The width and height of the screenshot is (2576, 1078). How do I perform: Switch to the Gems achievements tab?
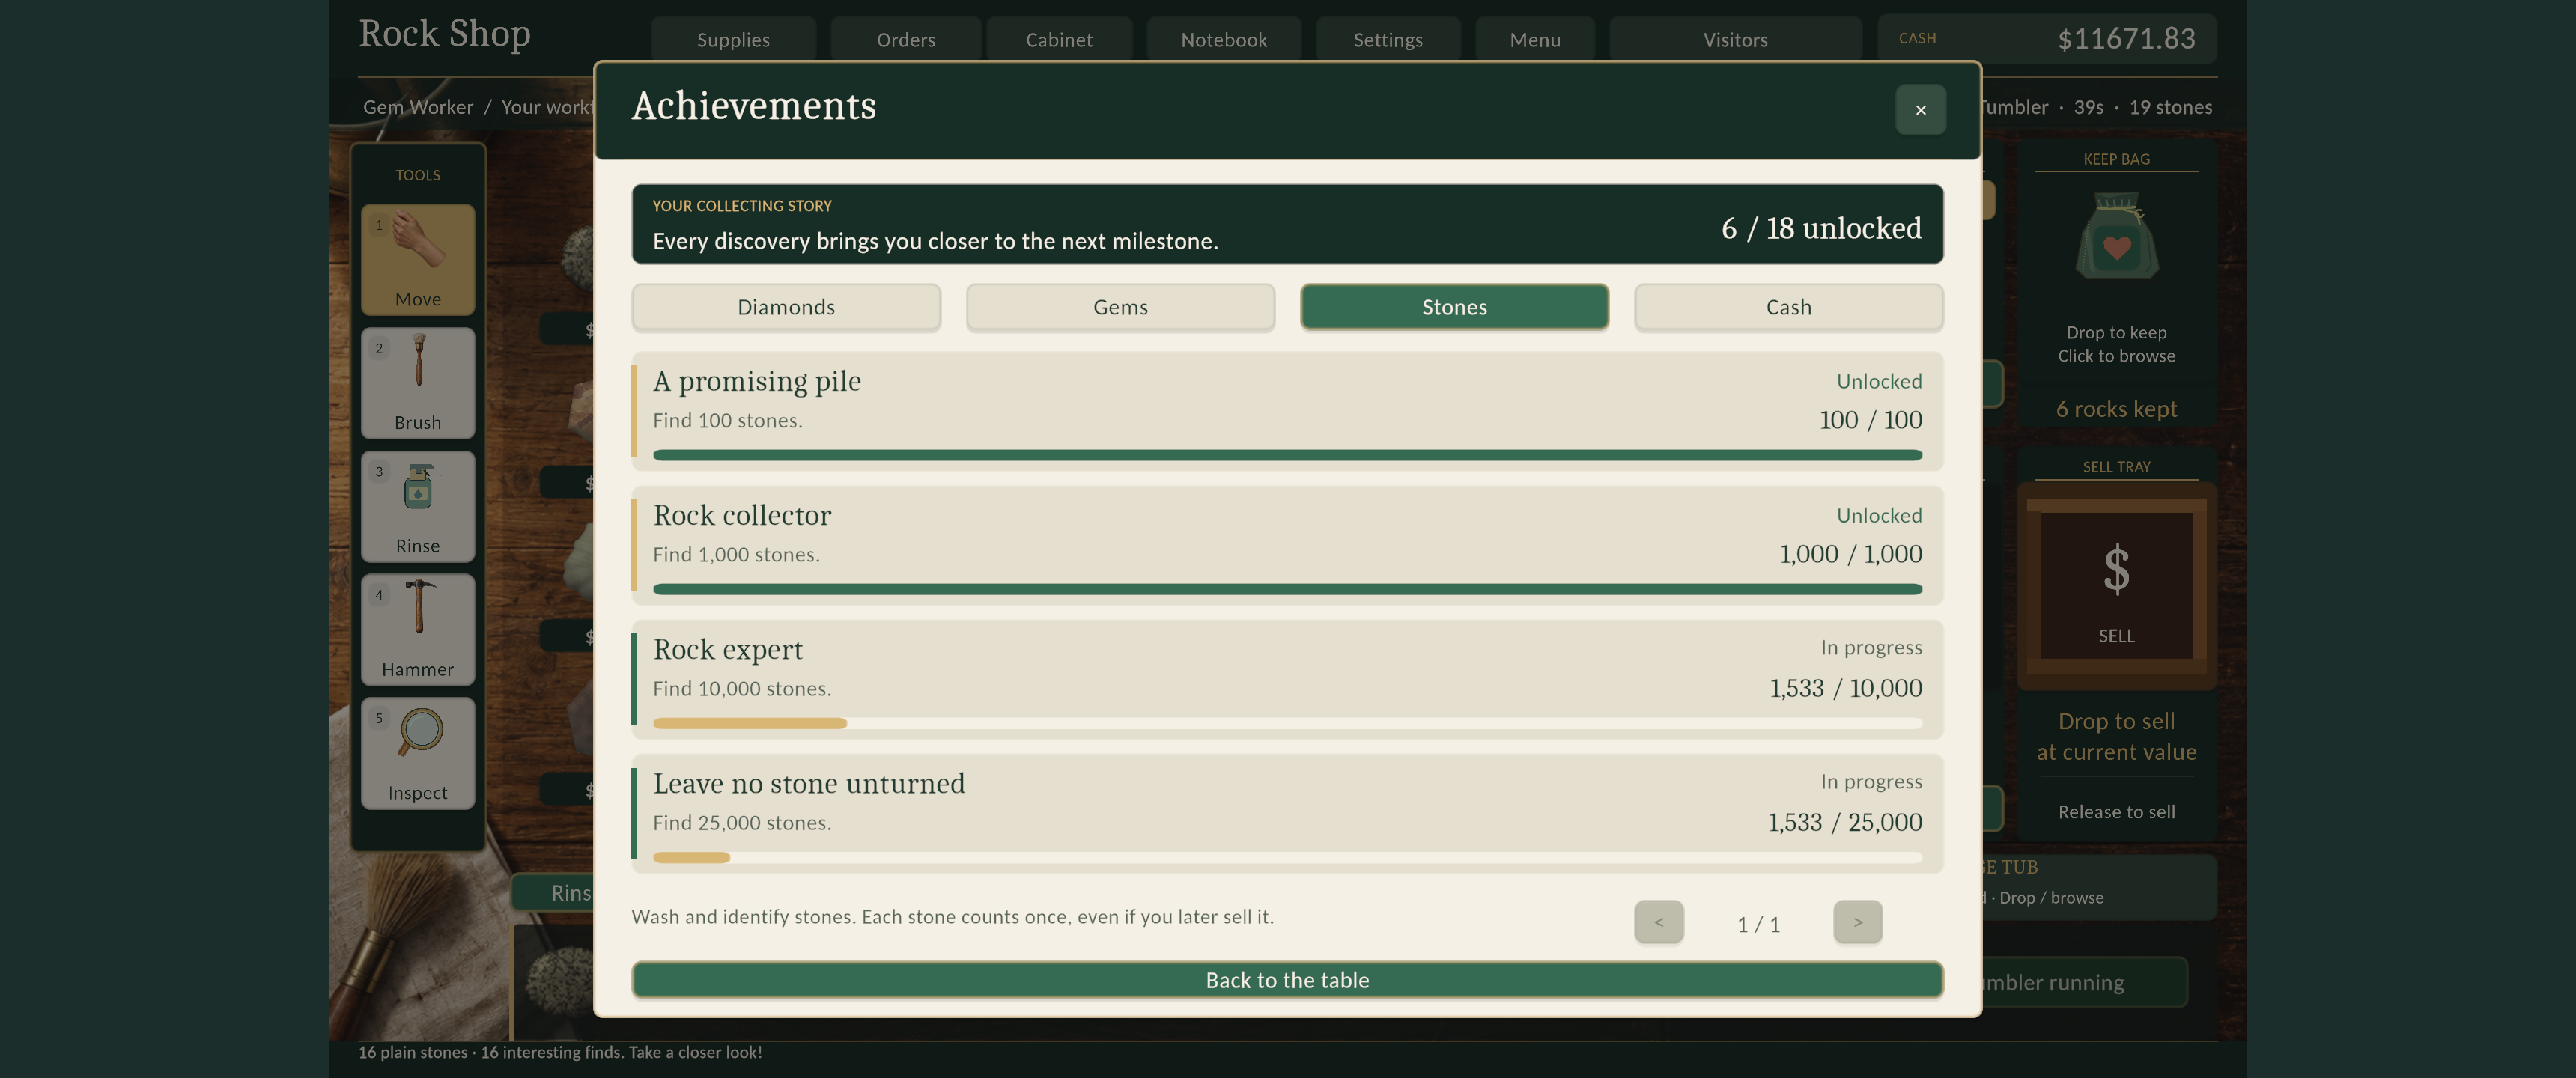coord(1120,307)
